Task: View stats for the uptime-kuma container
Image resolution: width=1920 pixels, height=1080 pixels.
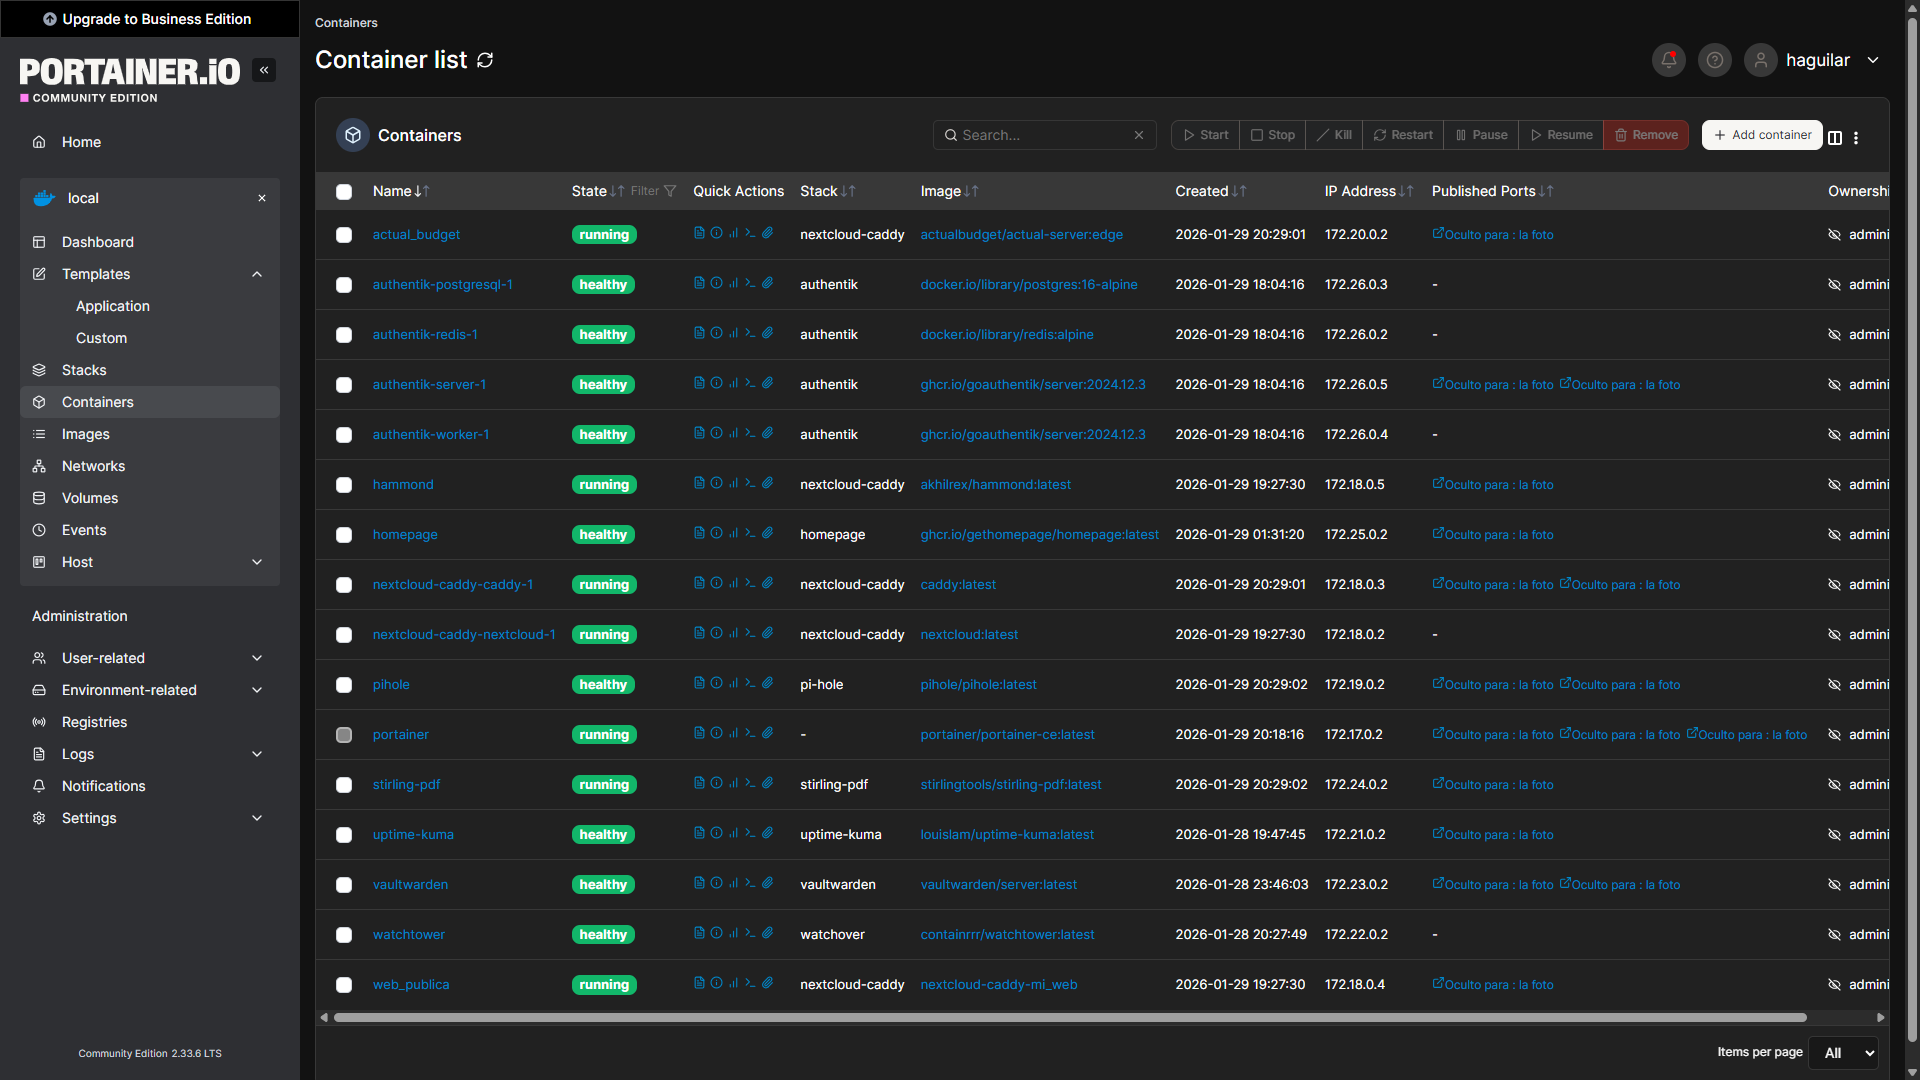Action: pos(733,833)
